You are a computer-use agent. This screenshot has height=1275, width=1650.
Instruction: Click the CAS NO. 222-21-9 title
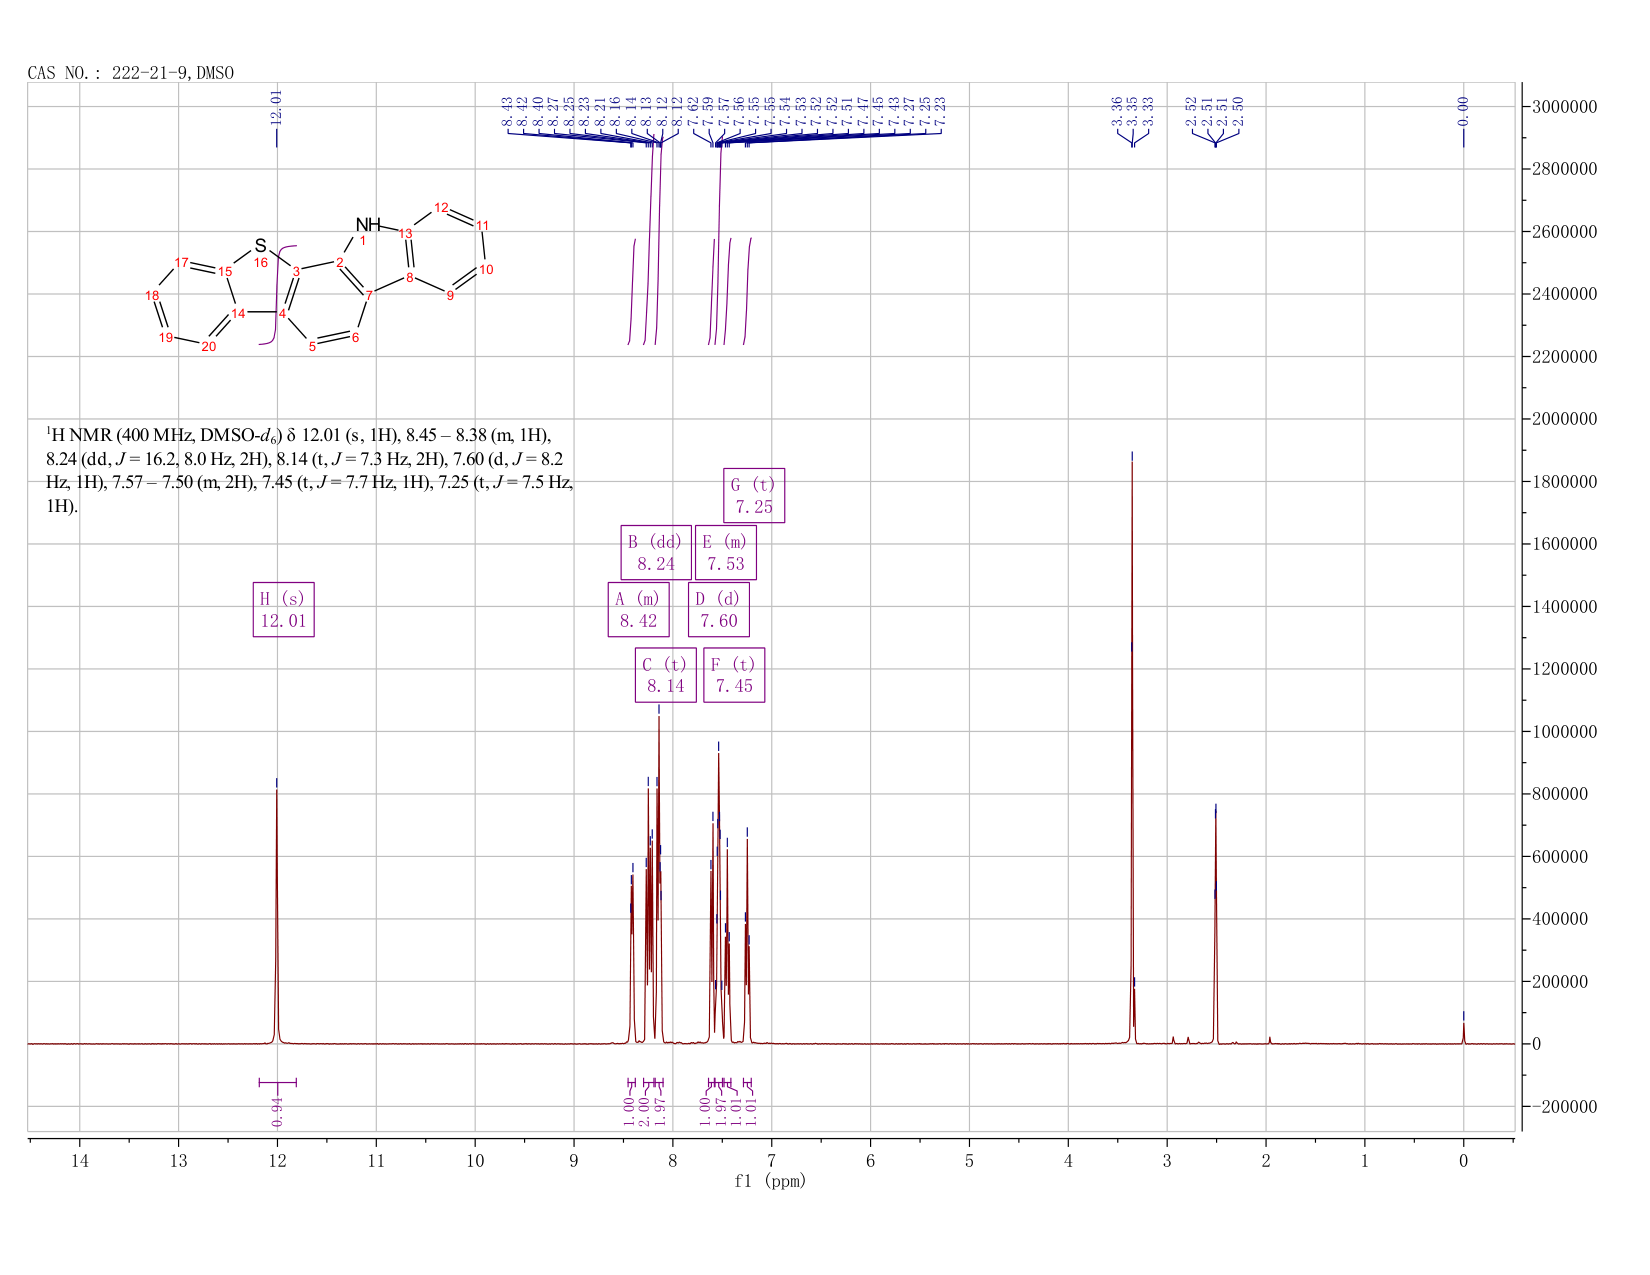131,73
